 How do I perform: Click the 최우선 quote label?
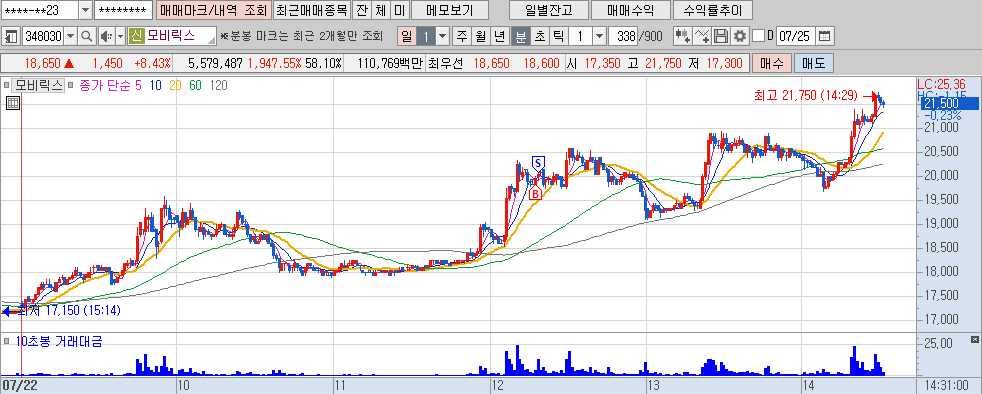click(445, 63)
